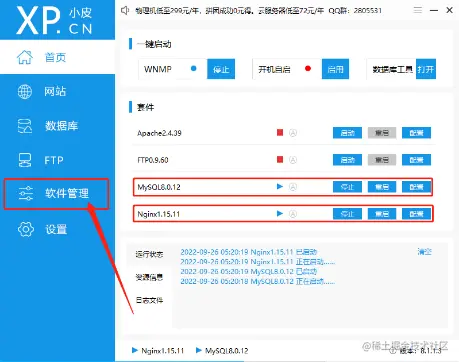Stop WNMP with the 停止 button
The image size is (459, 362).
[x=221, y=69]
